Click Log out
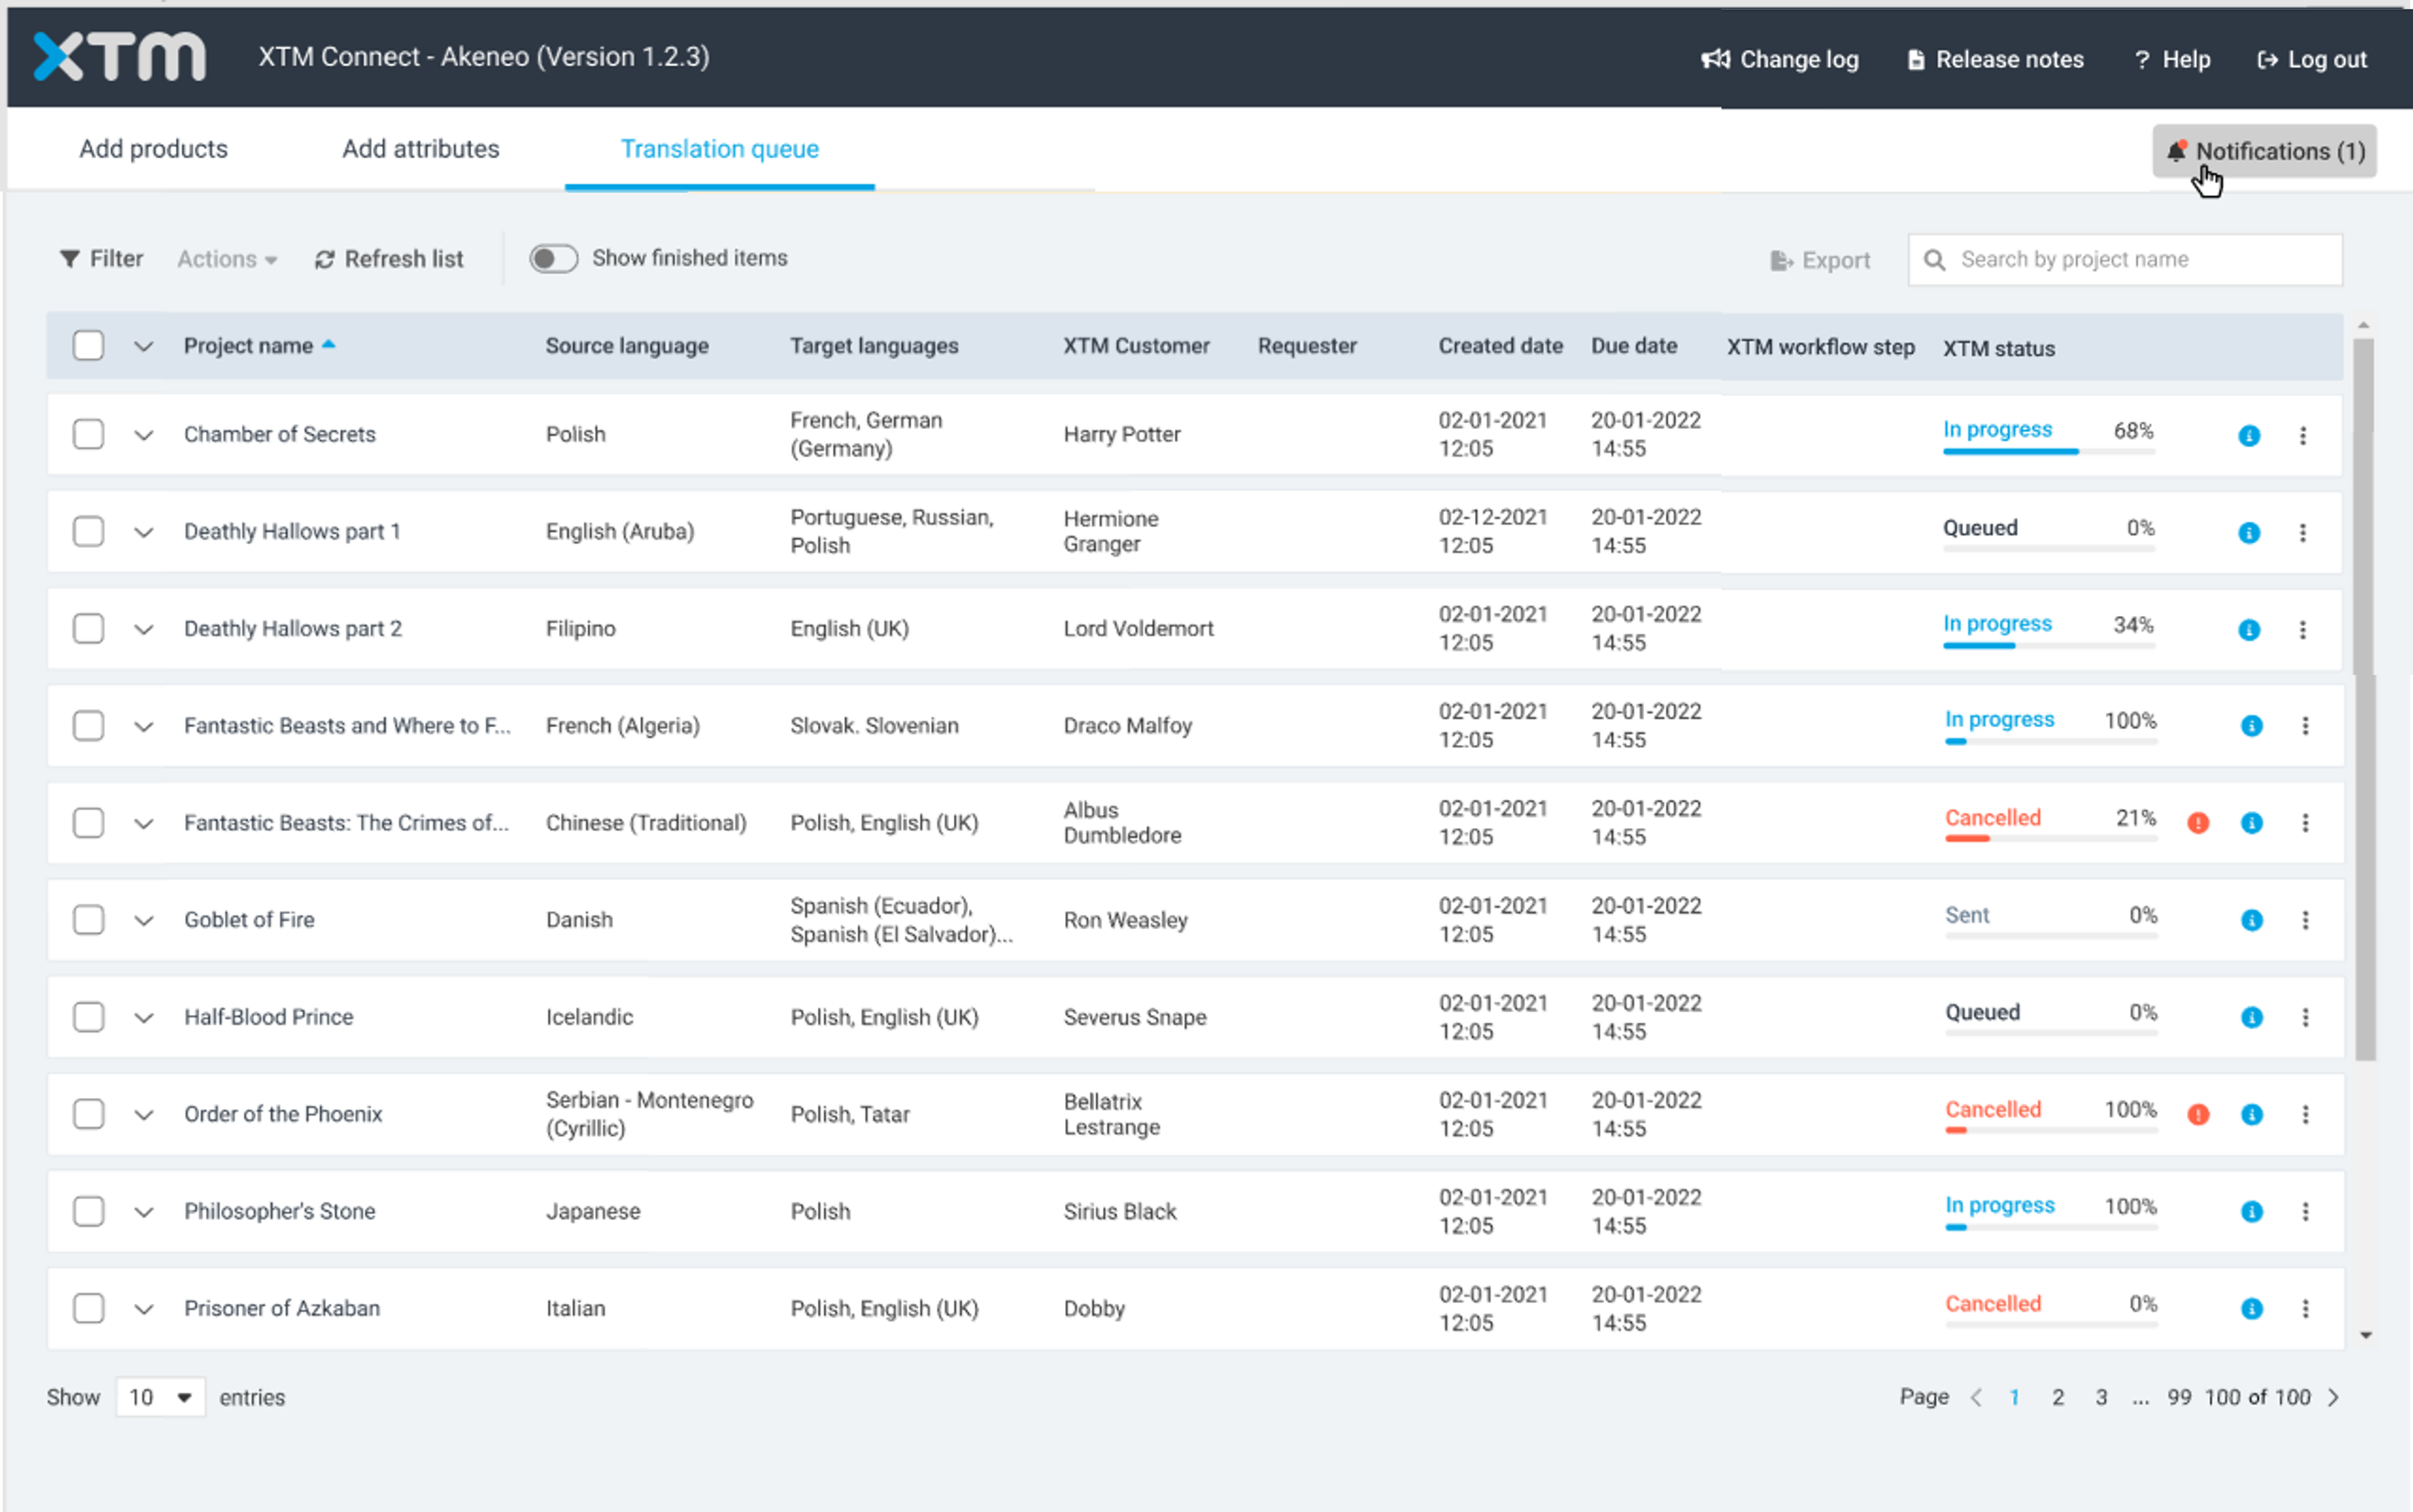The height and width of the screenshot is (1512, 2413). (2312, 59)
